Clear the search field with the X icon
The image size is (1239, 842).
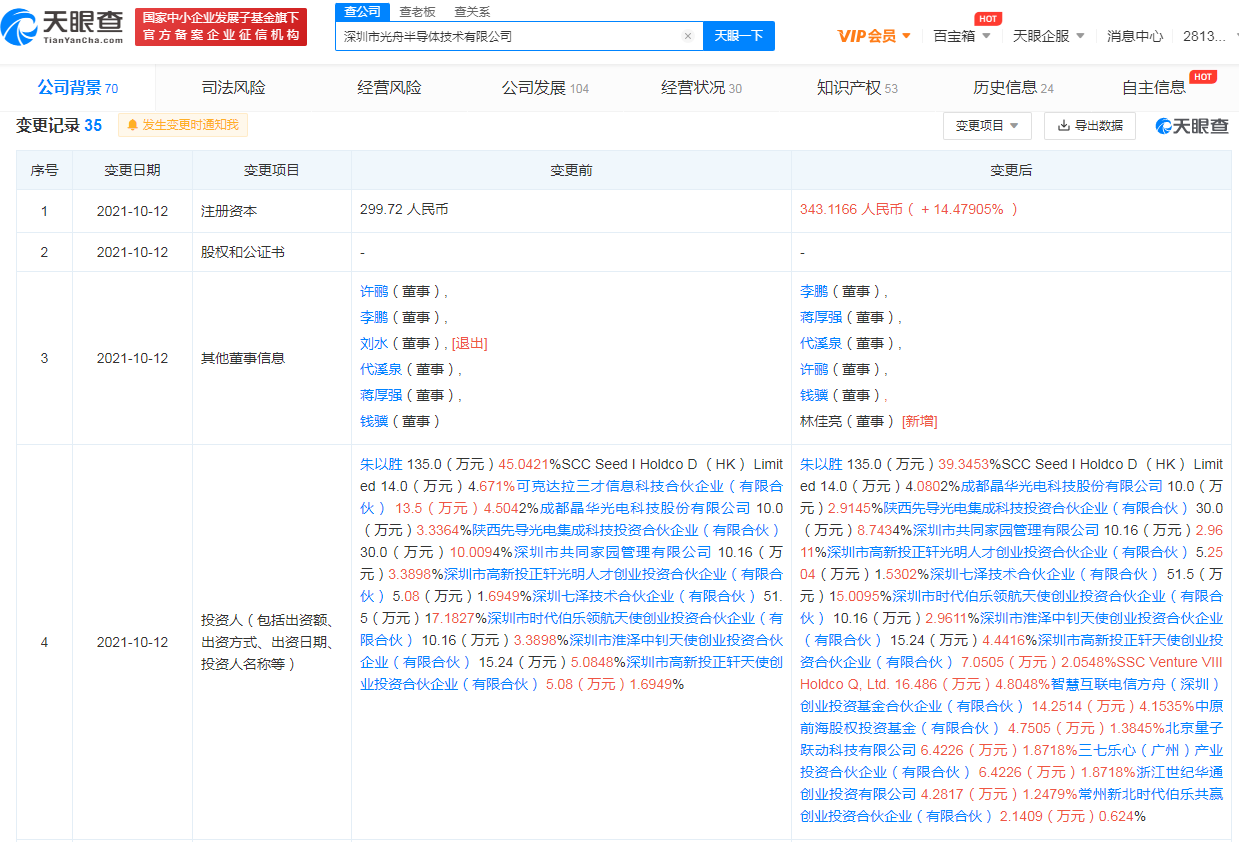point(688,36)
